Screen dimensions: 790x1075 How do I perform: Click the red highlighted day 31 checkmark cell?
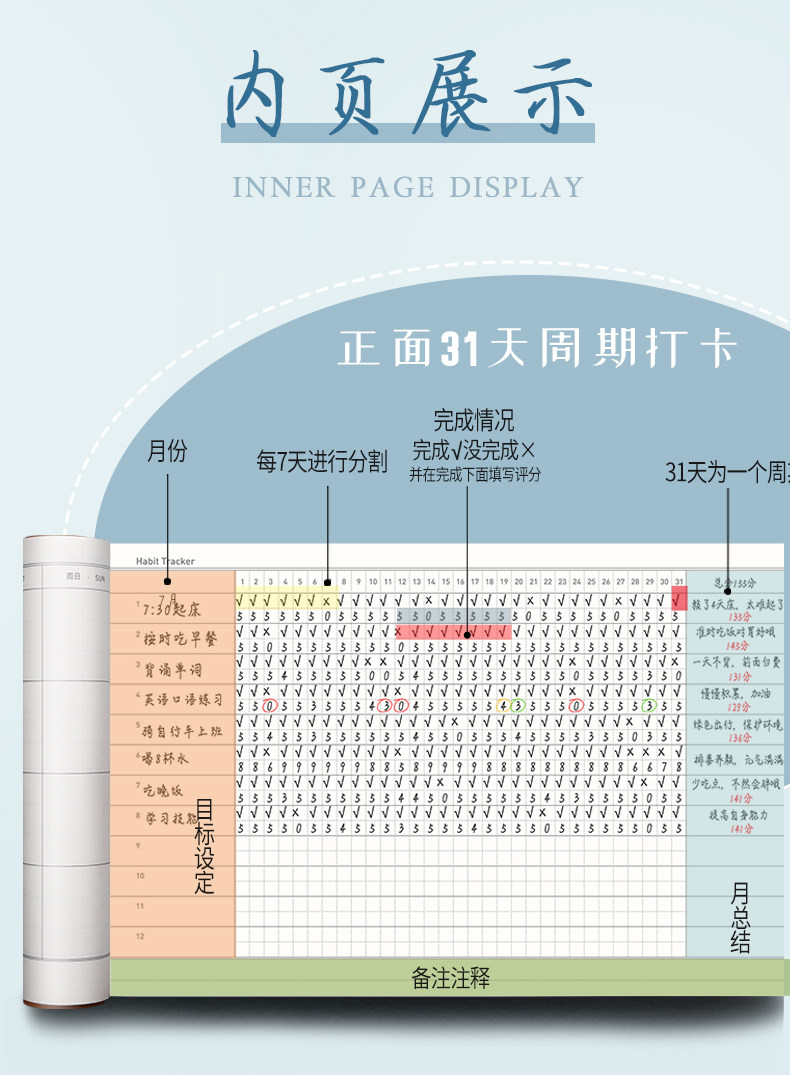click(x=679, y=599)
